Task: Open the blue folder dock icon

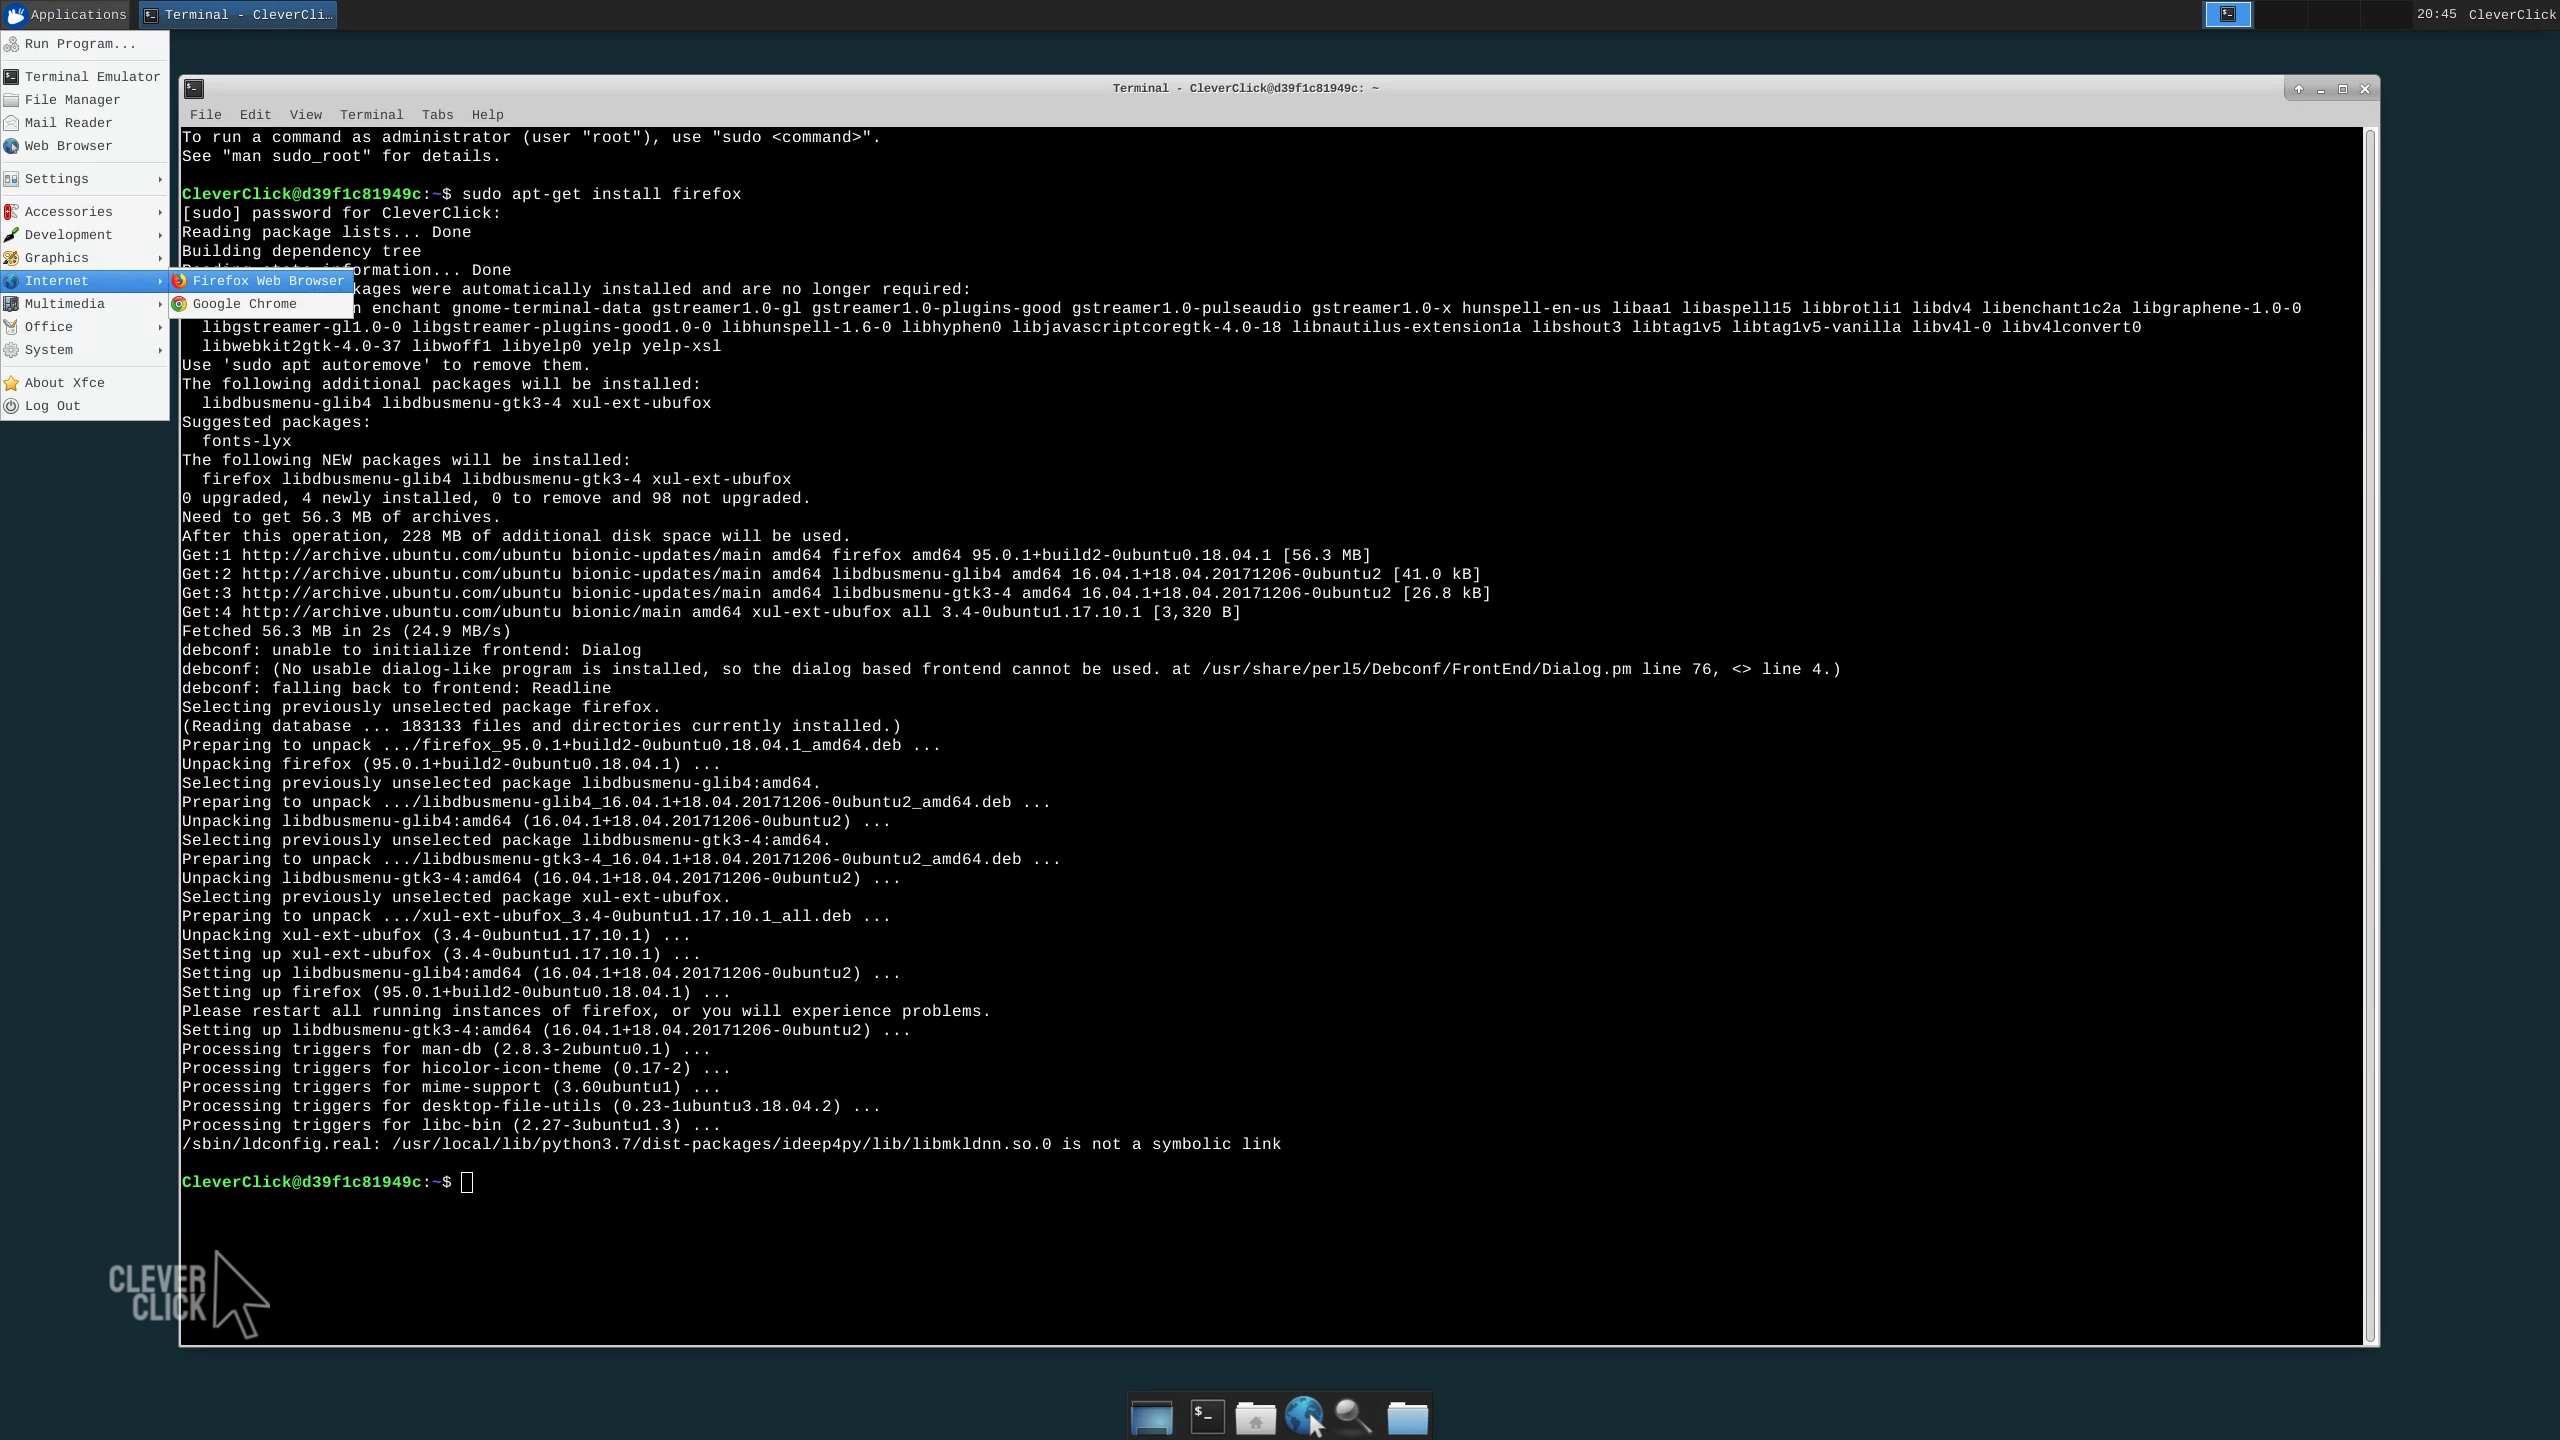Action: (x=1407, y=1417)
